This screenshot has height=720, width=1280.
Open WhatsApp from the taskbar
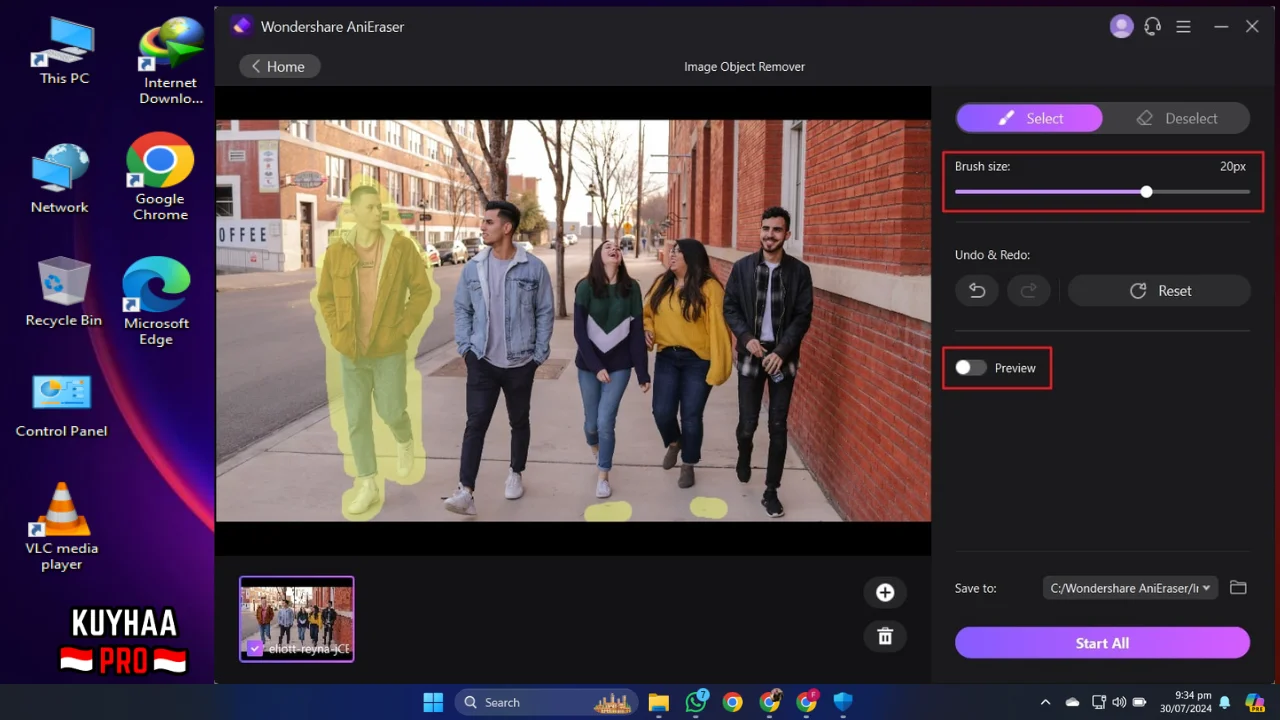click(696, 702)
